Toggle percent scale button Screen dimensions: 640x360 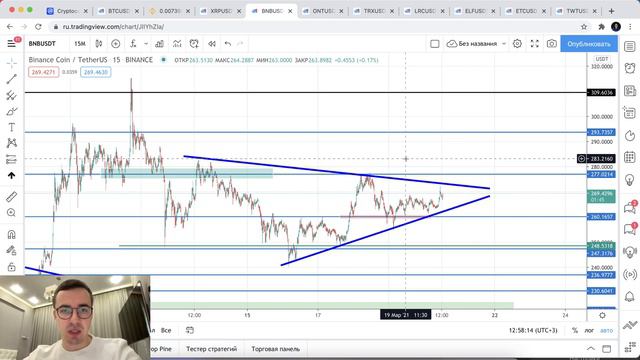(575, 330)
